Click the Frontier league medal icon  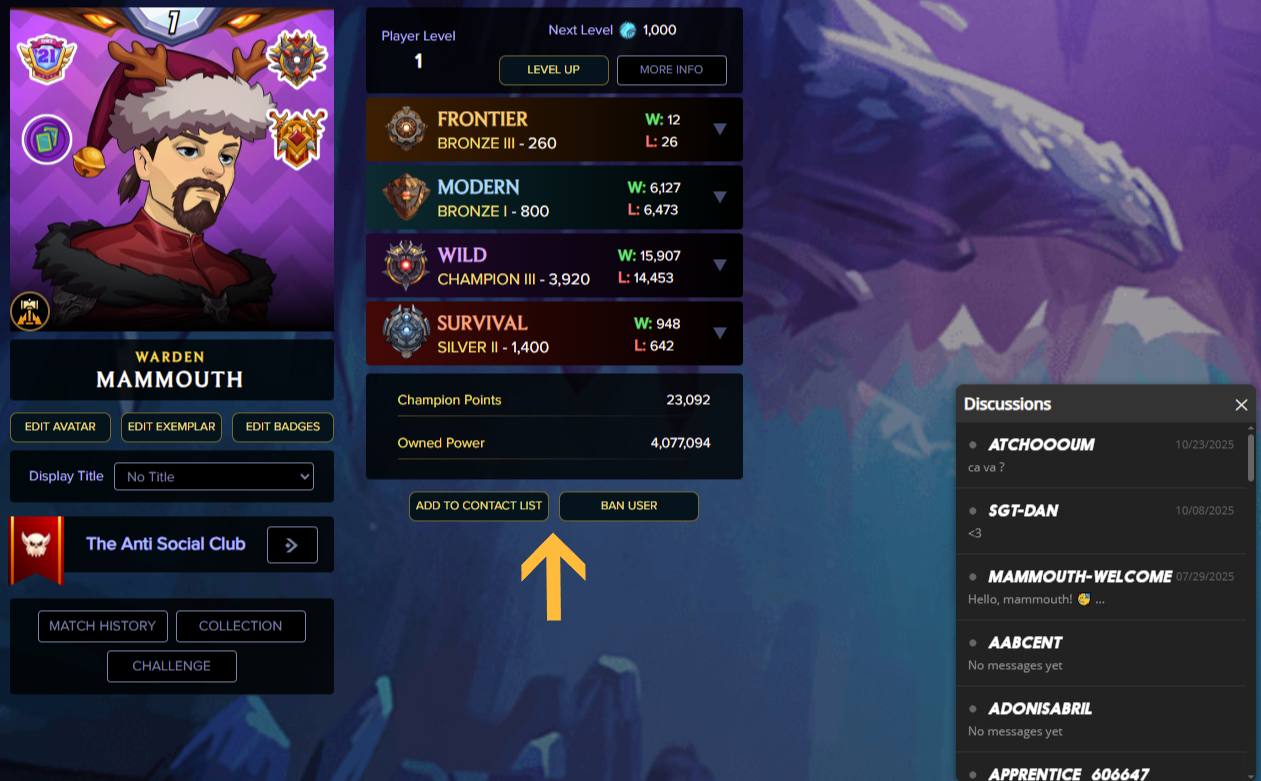pyautogui.click(x=406, y=129)
